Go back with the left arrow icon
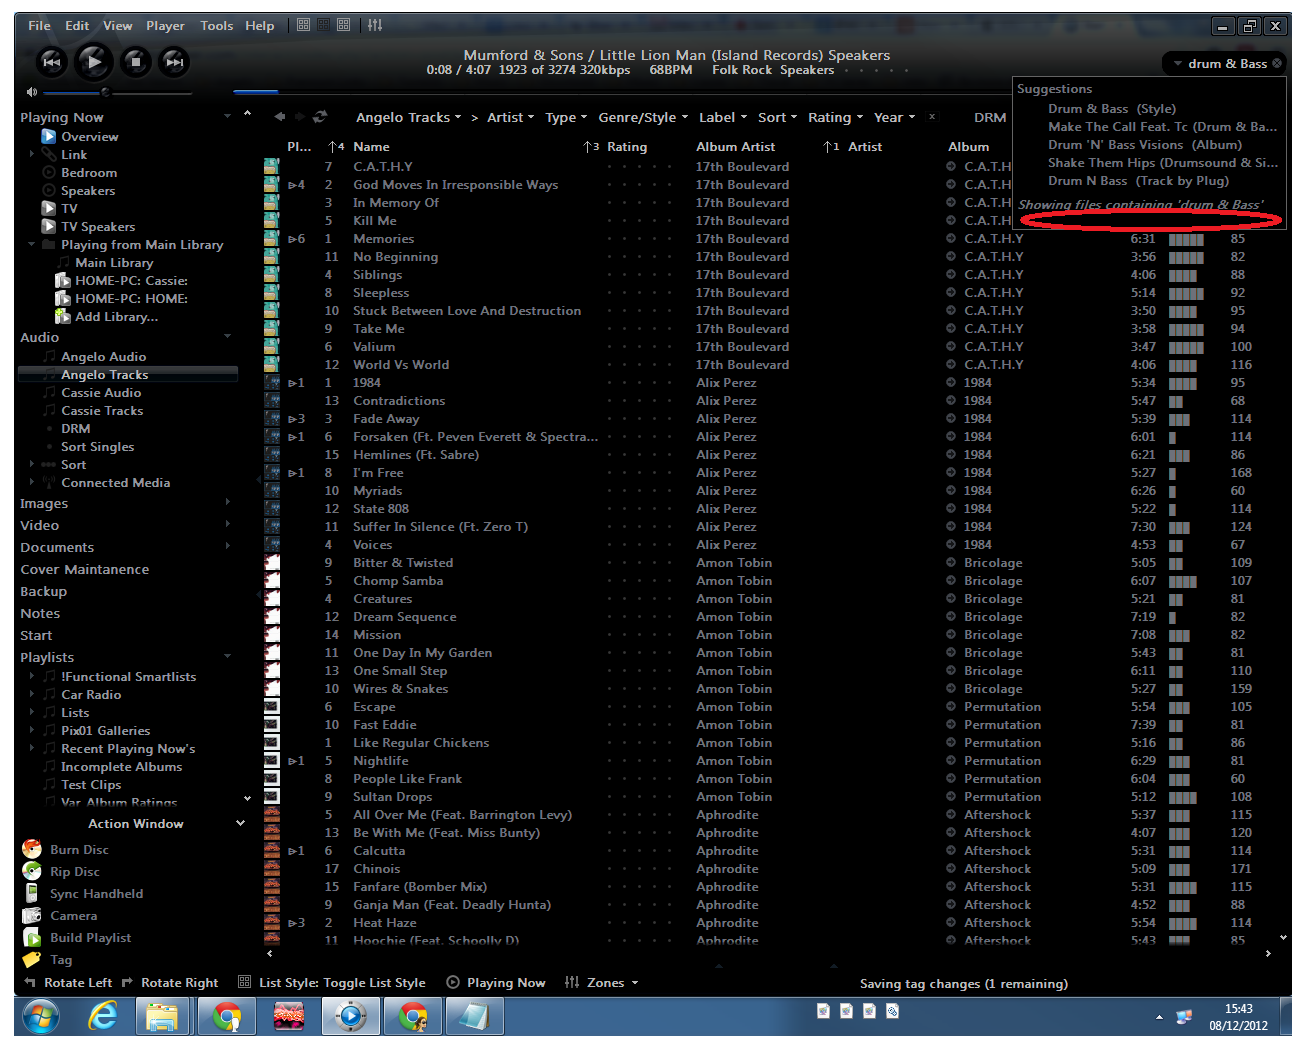1292x1039 pixels. (280, 117)
